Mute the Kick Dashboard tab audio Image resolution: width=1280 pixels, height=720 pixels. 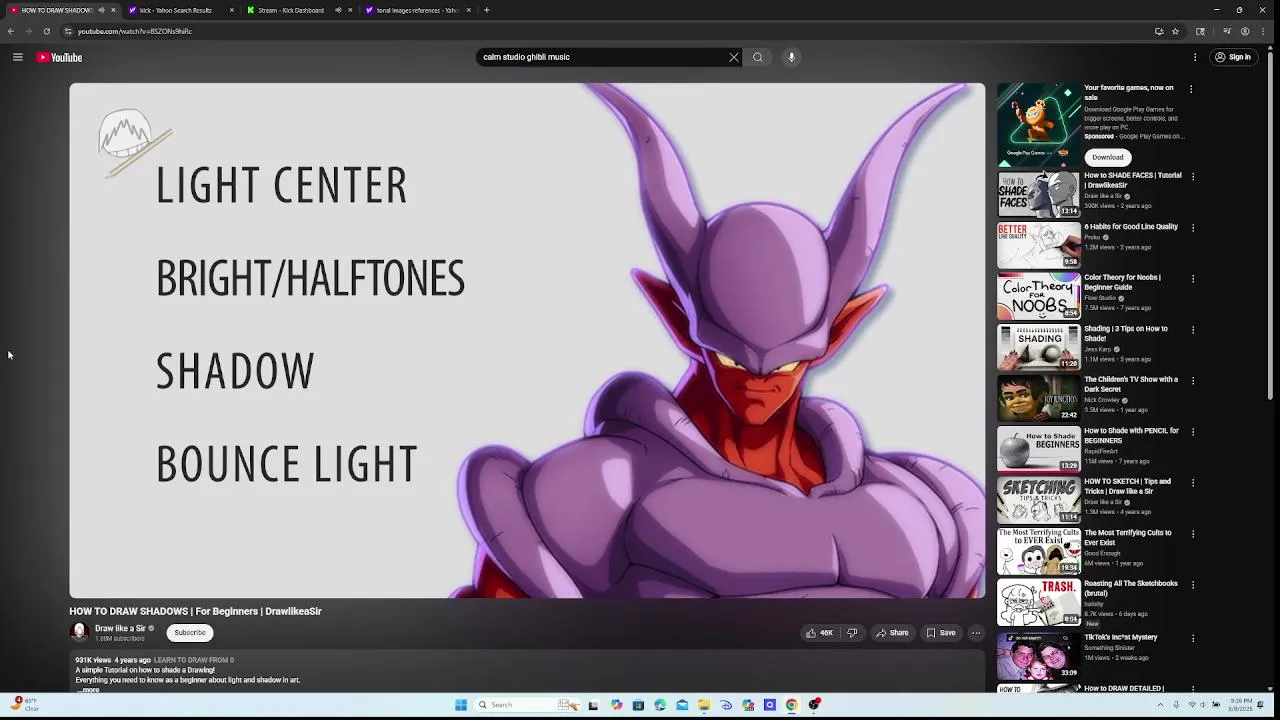tap(338, 10)
